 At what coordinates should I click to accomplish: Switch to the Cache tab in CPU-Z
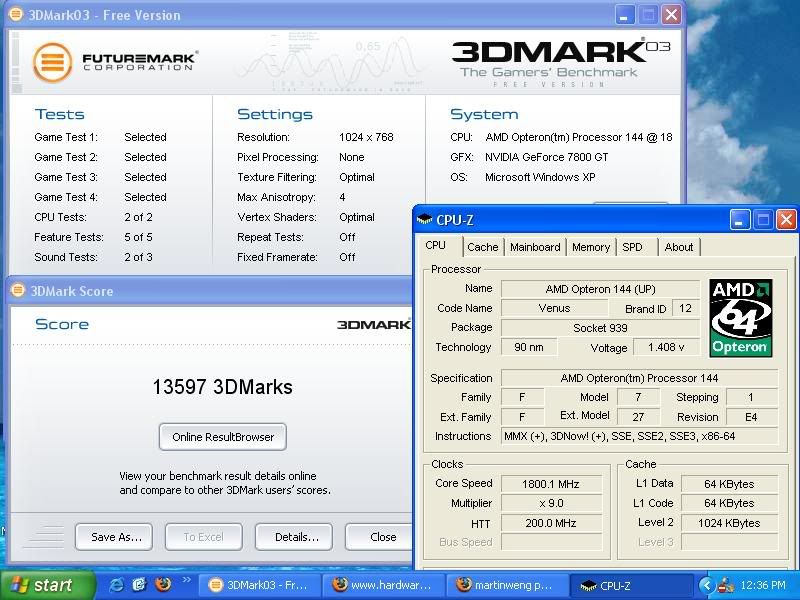coord(482,247)
